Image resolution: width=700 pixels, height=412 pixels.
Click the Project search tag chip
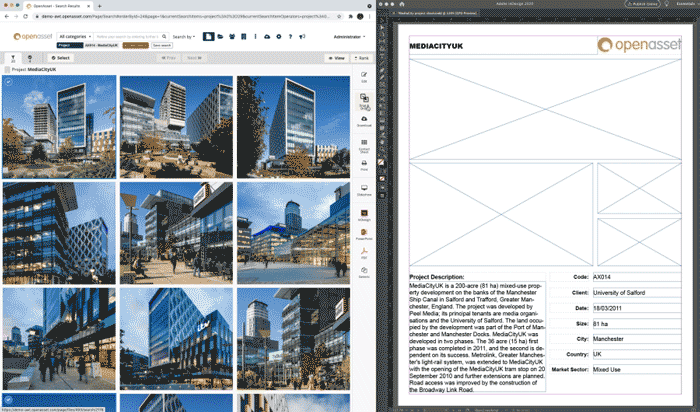70,46
